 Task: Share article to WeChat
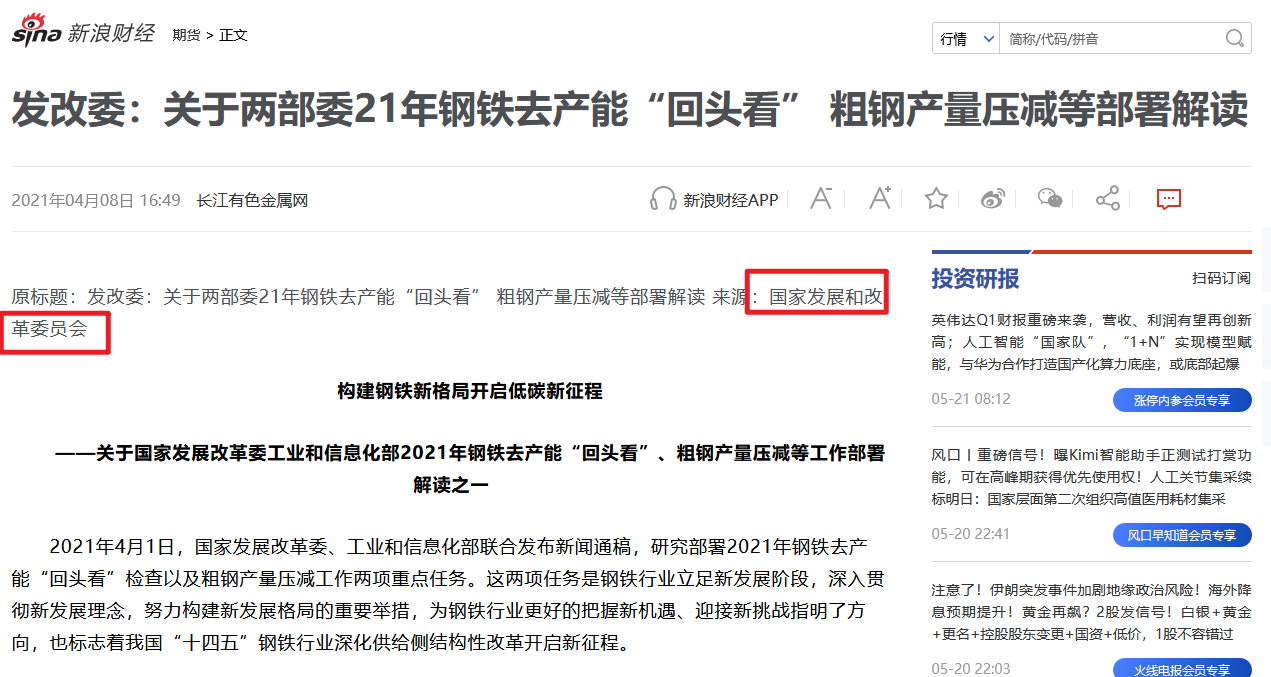point(1049,199)
